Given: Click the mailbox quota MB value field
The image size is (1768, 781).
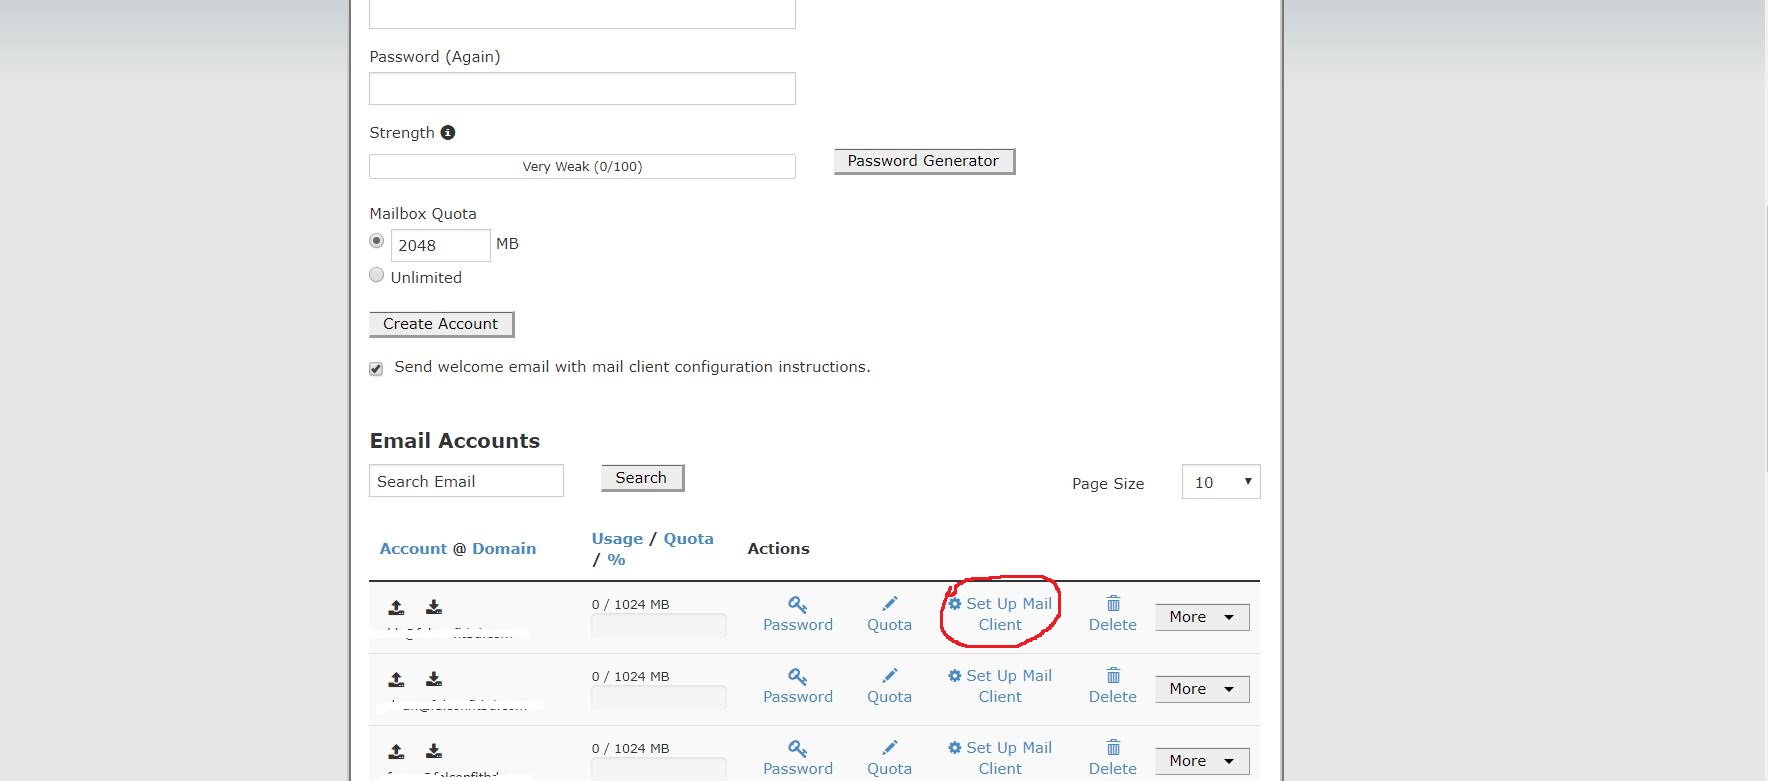Looking at the screenshot, I should tap(440, 245).
